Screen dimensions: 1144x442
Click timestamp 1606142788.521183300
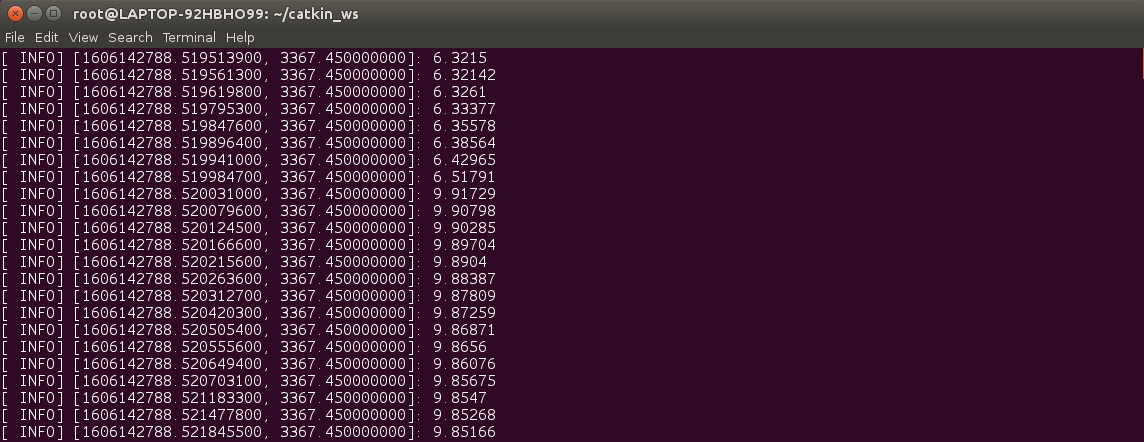click(x=174, y=398)
